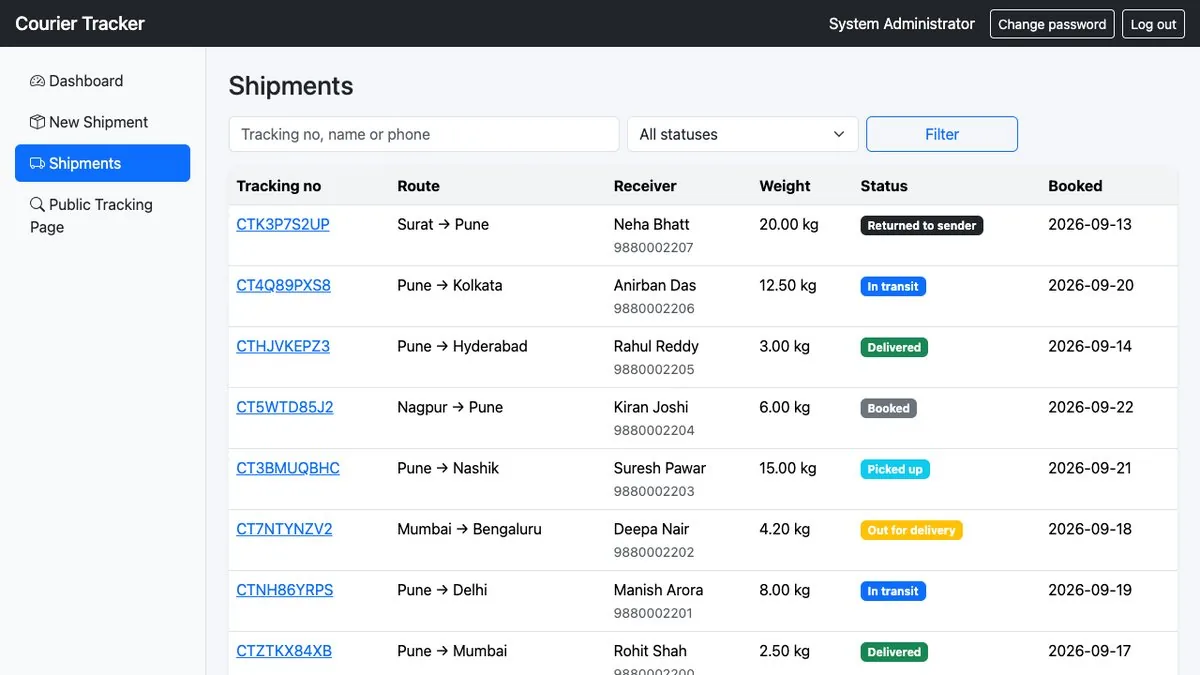Click the Dashboard speedometer icon
The width and height of the screenshot is (1200, 675).
tap(37, 81)
